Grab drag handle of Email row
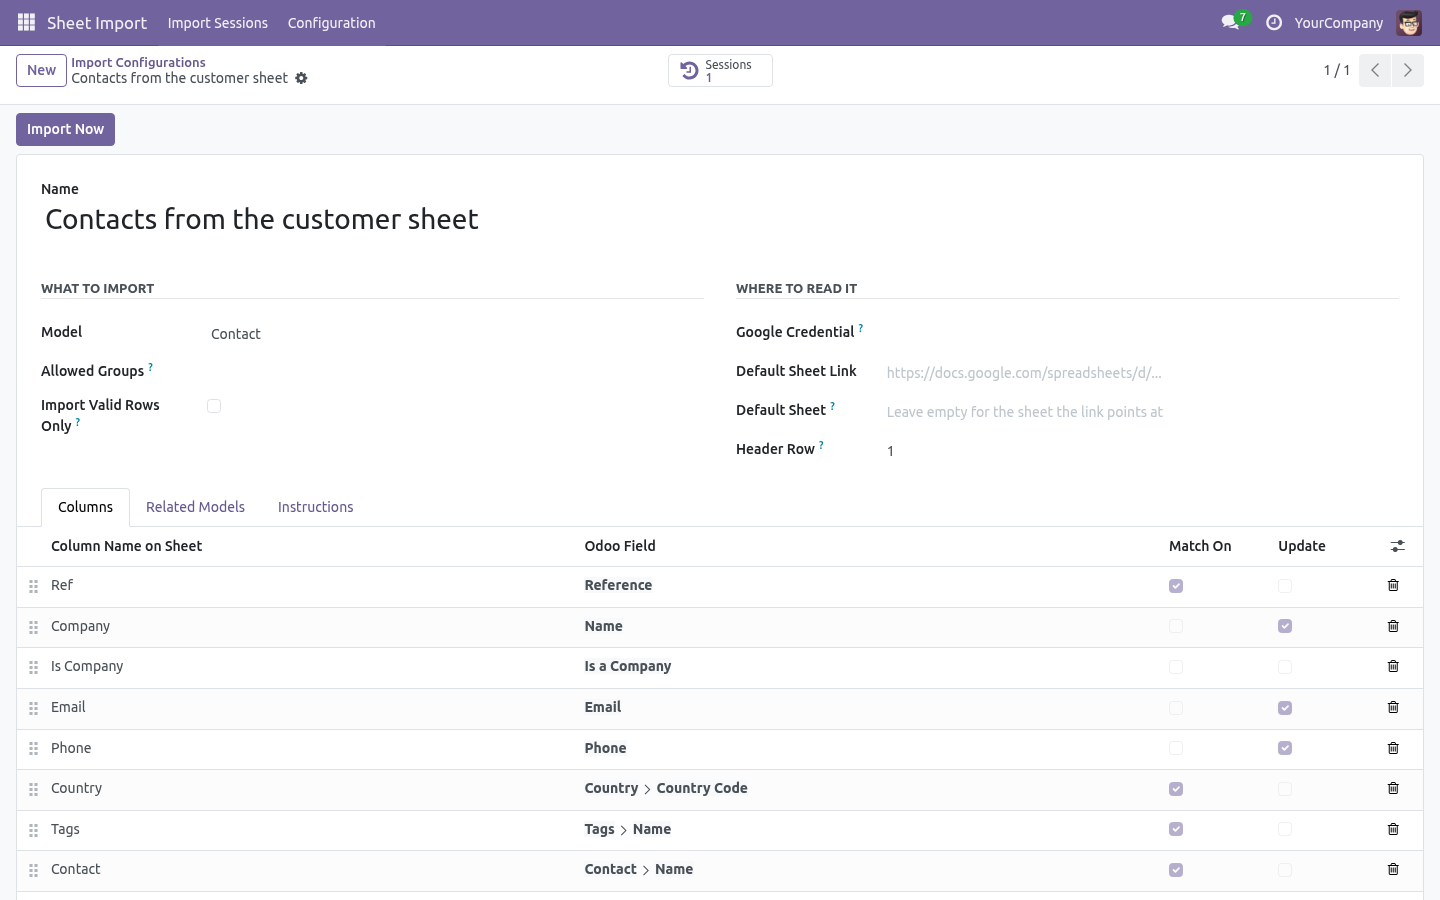This screenshot has width=1440, height=900. click(x=33, y=708)
